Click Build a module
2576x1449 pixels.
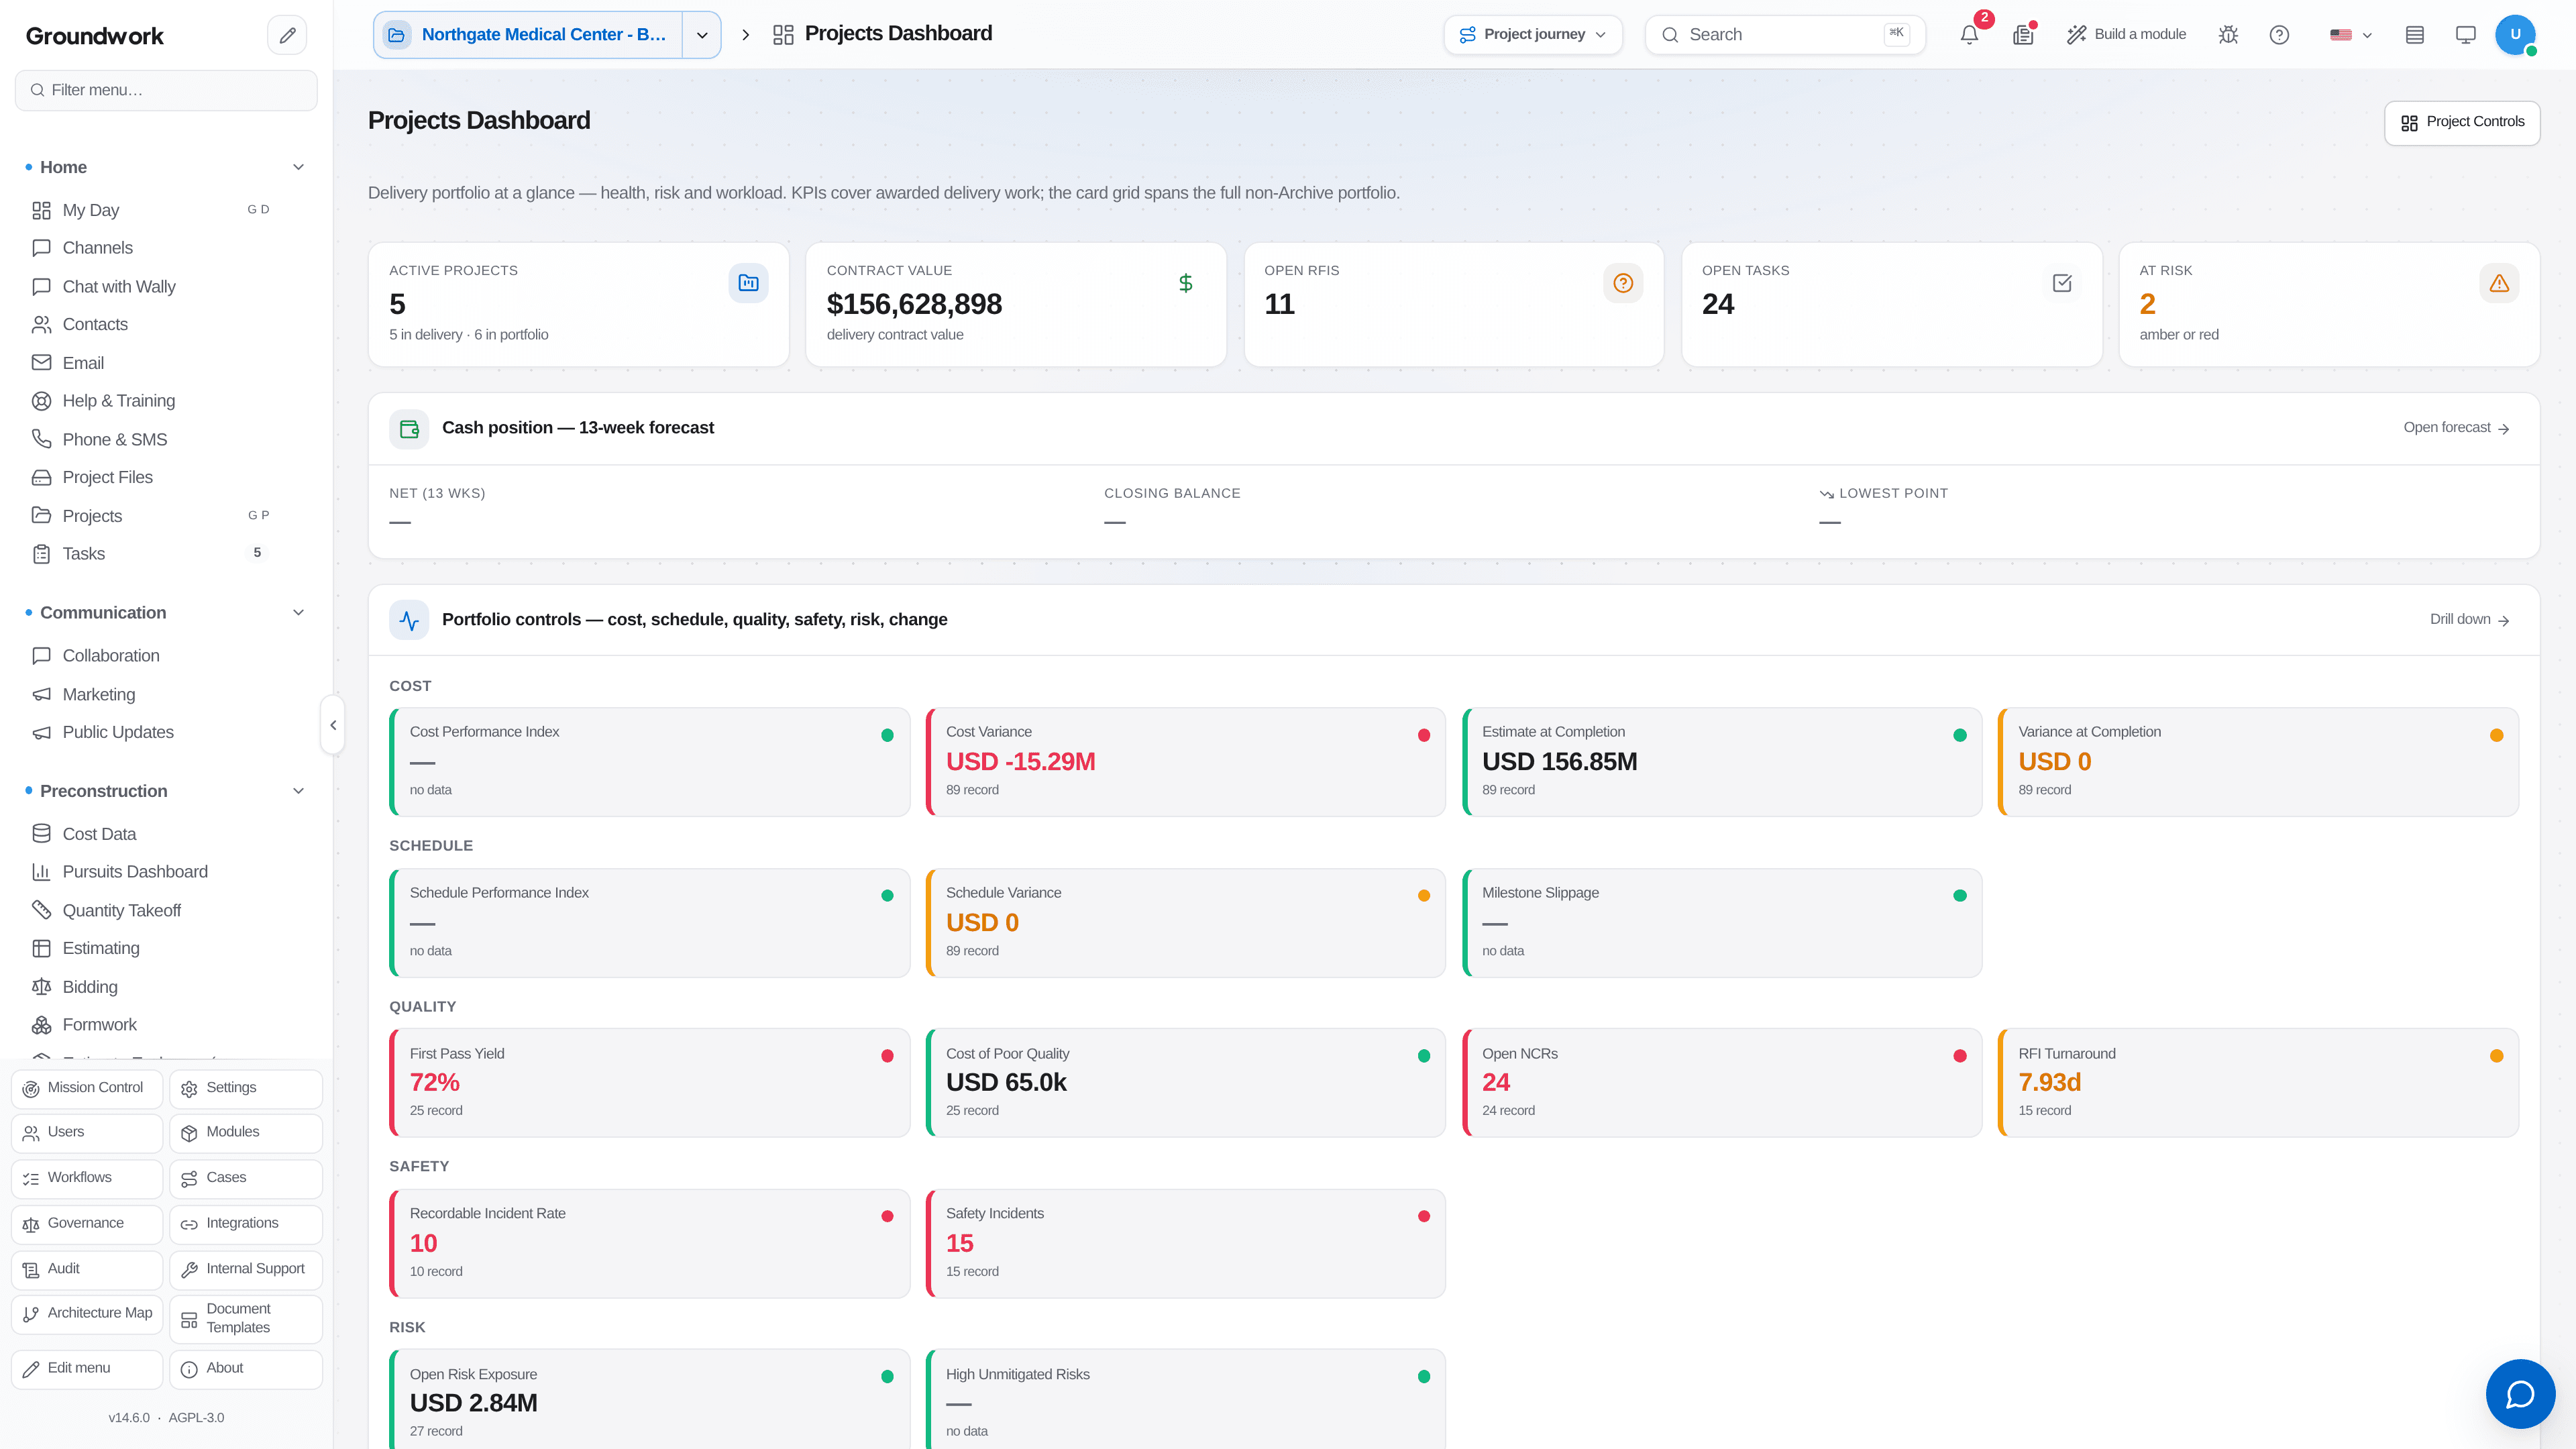coord(2126,35)
